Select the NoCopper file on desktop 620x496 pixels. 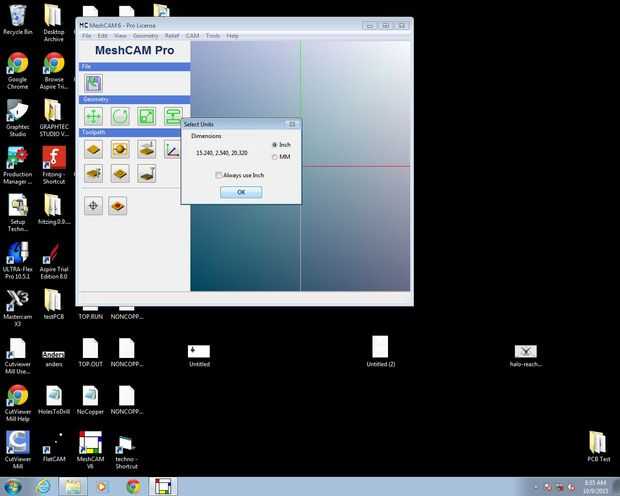[91, 400]
